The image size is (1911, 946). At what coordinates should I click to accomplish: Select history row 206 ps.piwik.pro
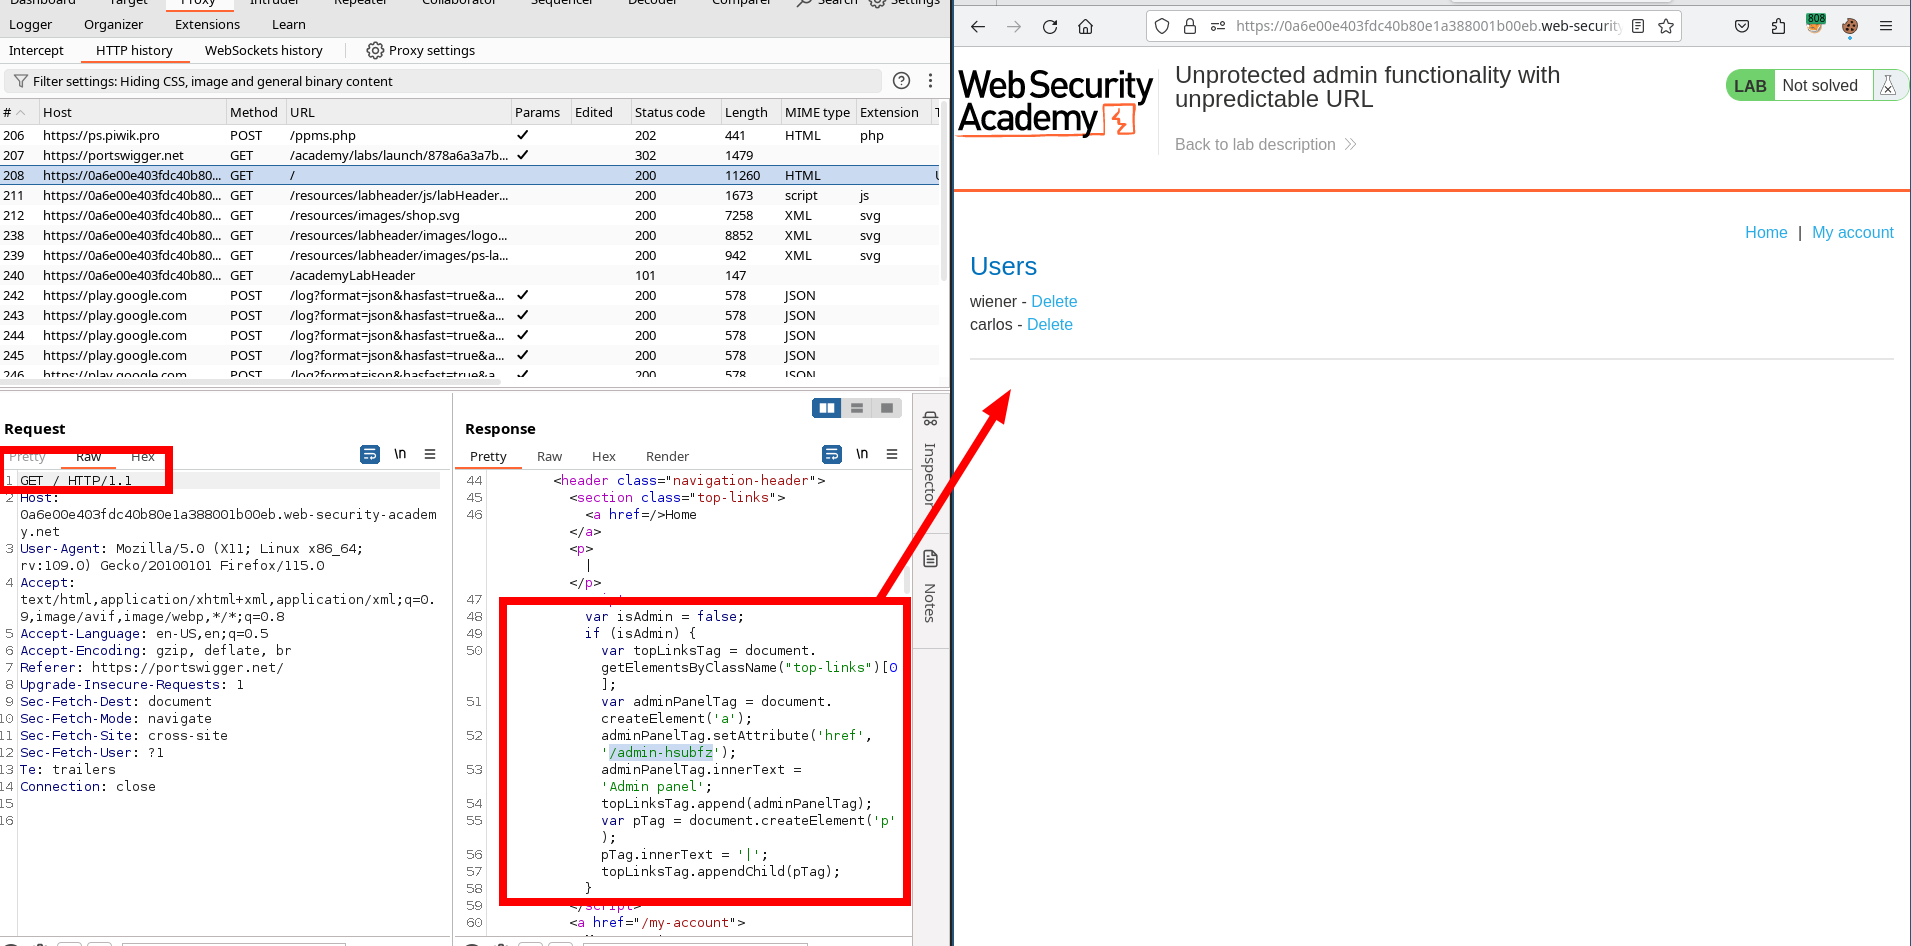coord(470,135)
